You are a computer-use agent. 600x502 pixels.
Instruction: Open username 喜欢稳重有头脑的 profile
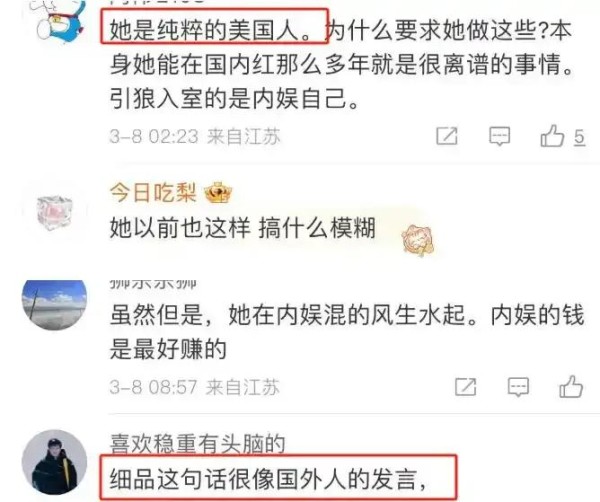coord(197,444)
